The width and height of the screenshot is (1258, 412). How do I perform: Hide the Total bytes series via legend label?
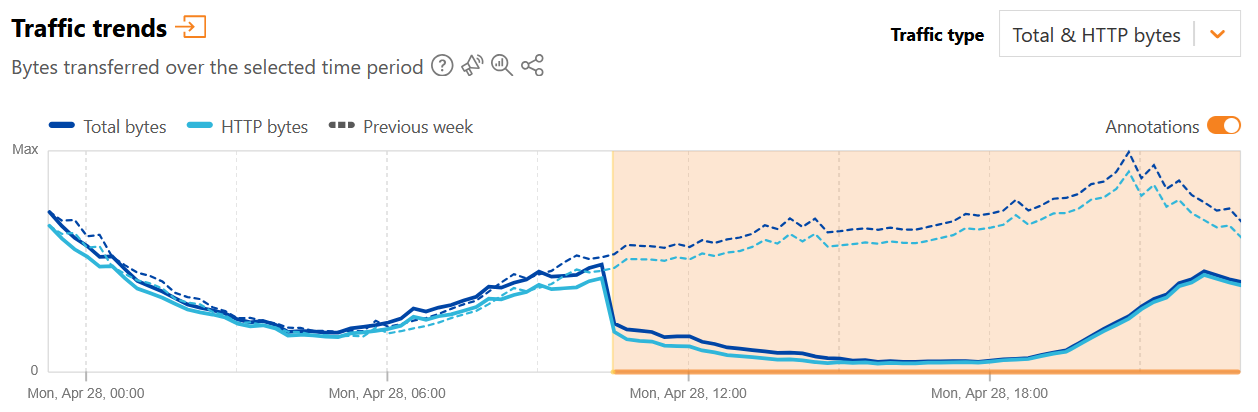125,127
